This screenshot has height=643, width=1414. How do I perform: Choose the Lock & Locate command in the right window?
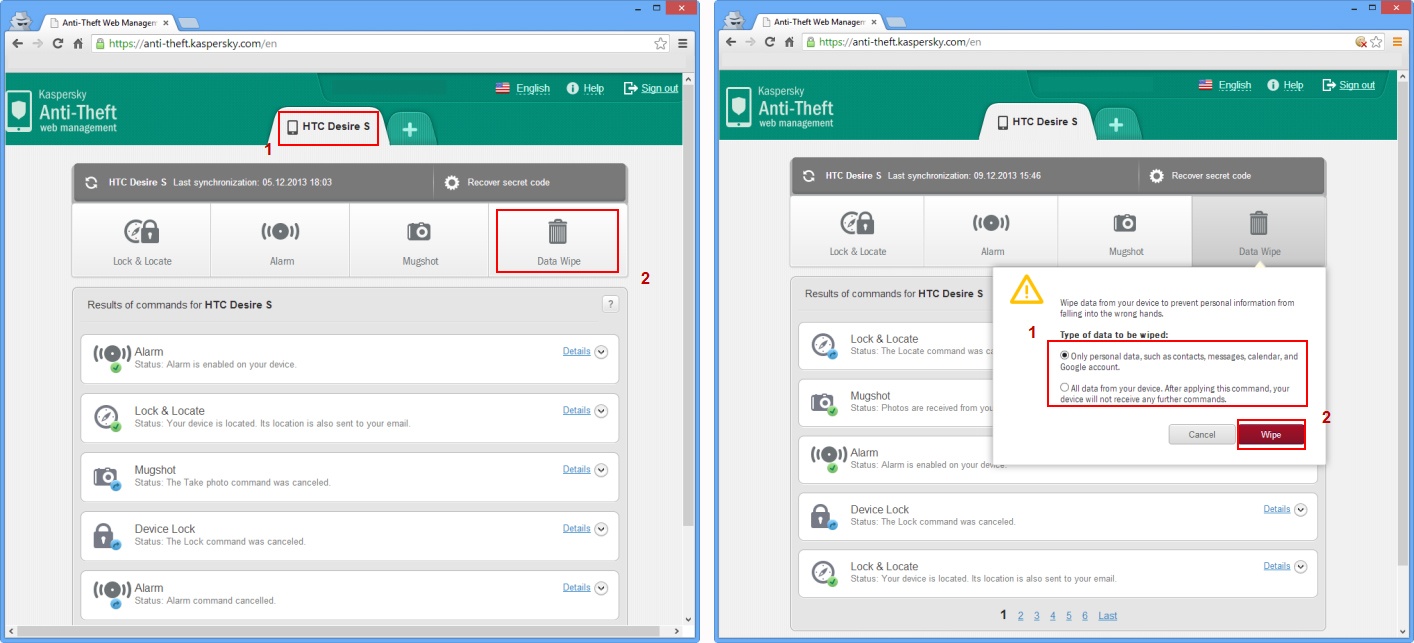coord(857,232)
